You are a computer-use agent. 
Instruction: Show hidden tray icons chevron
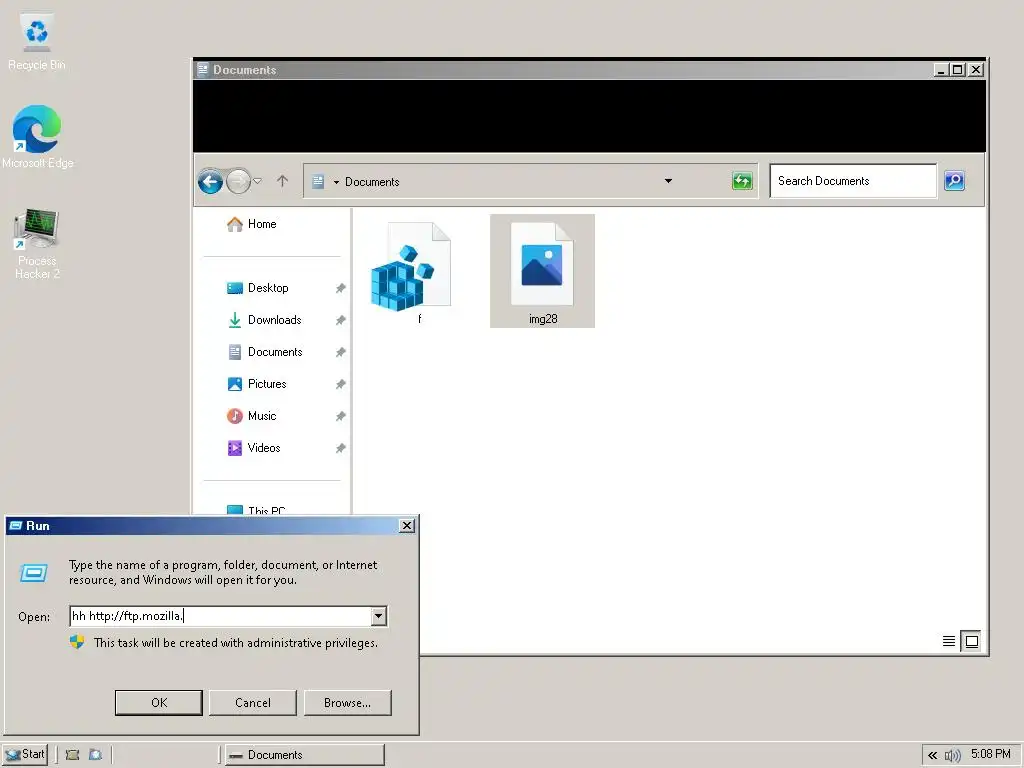coord(933,755)
